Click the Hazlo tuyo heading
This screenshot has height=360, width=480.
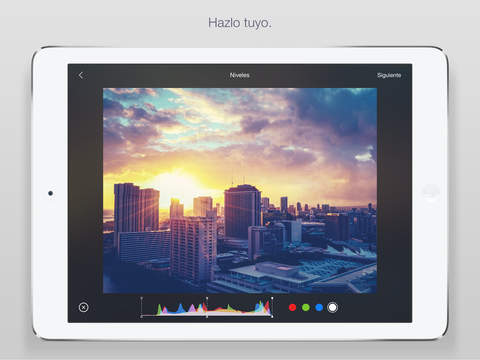(240, 23)
